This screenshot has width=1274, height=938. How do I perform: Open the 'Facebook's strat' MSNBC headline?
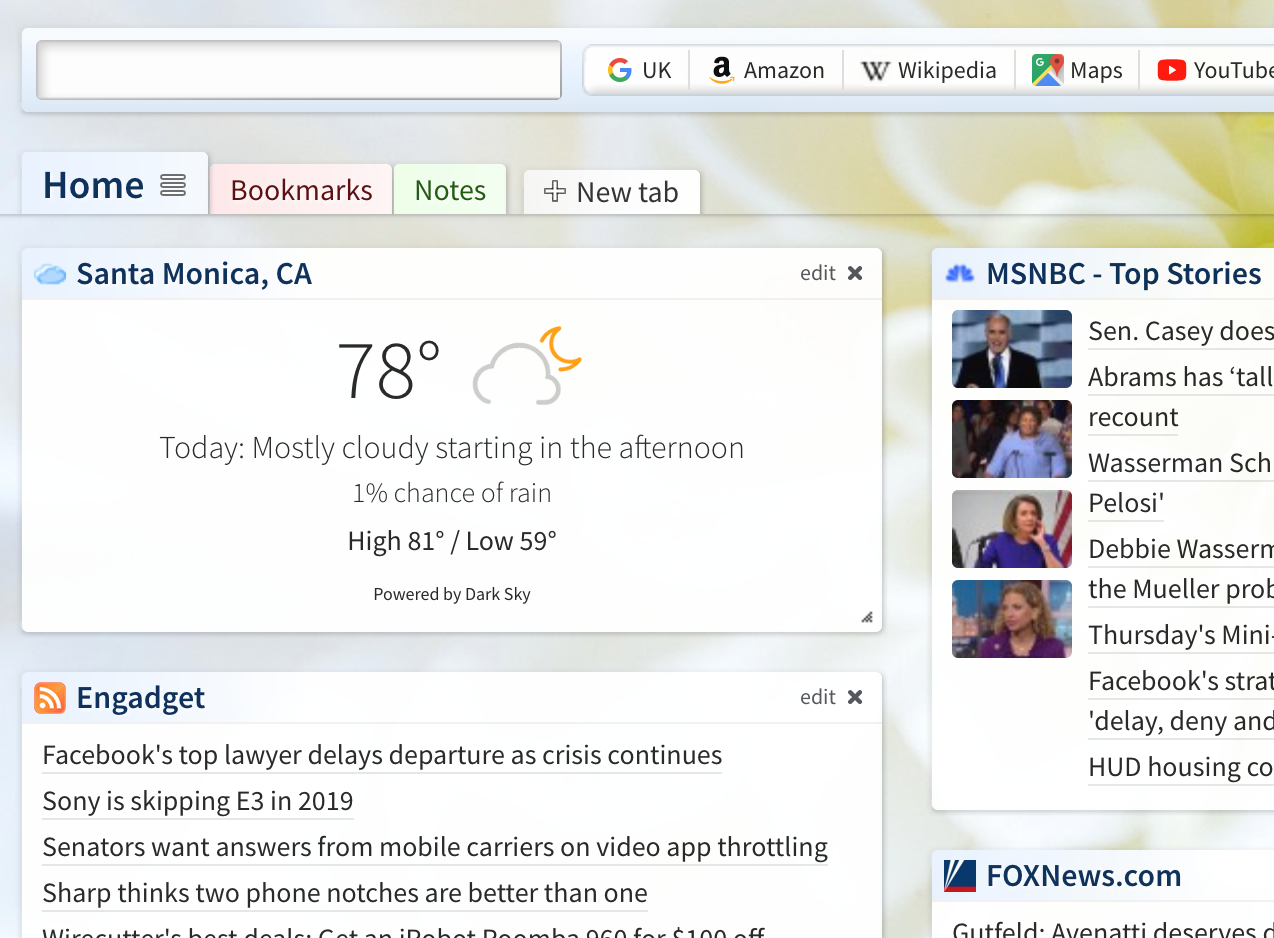click(x=1181, y=701)
